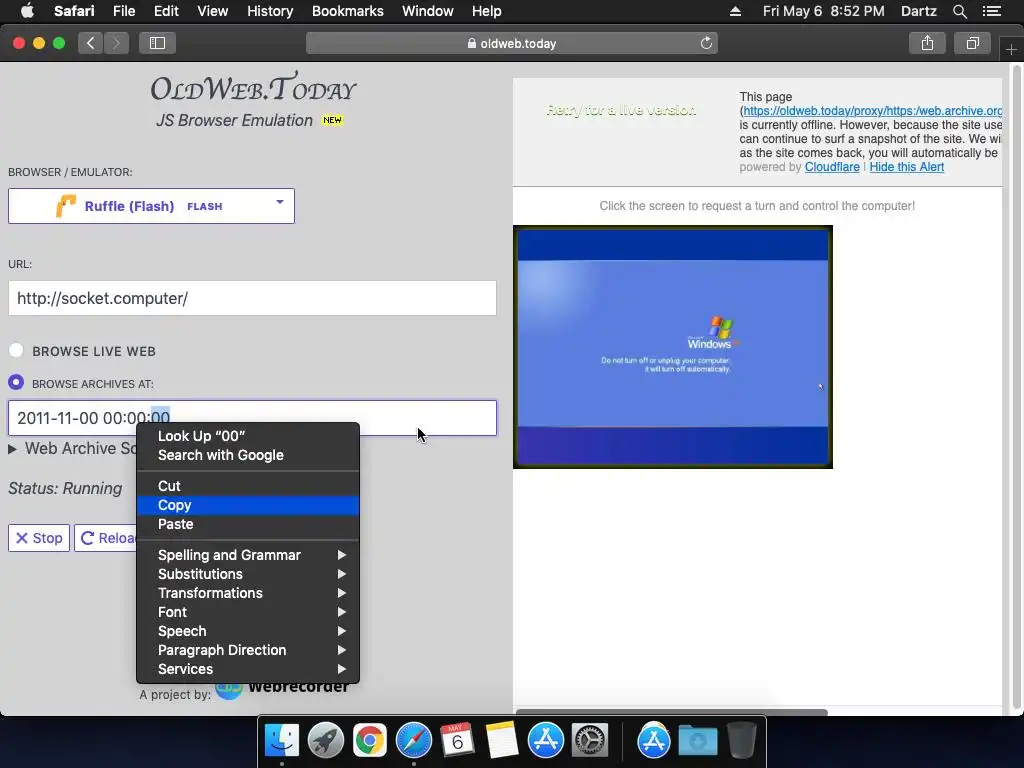The image size is (1024, 768).
Task: Open the Trash in dock
Action: click(742, 741)
